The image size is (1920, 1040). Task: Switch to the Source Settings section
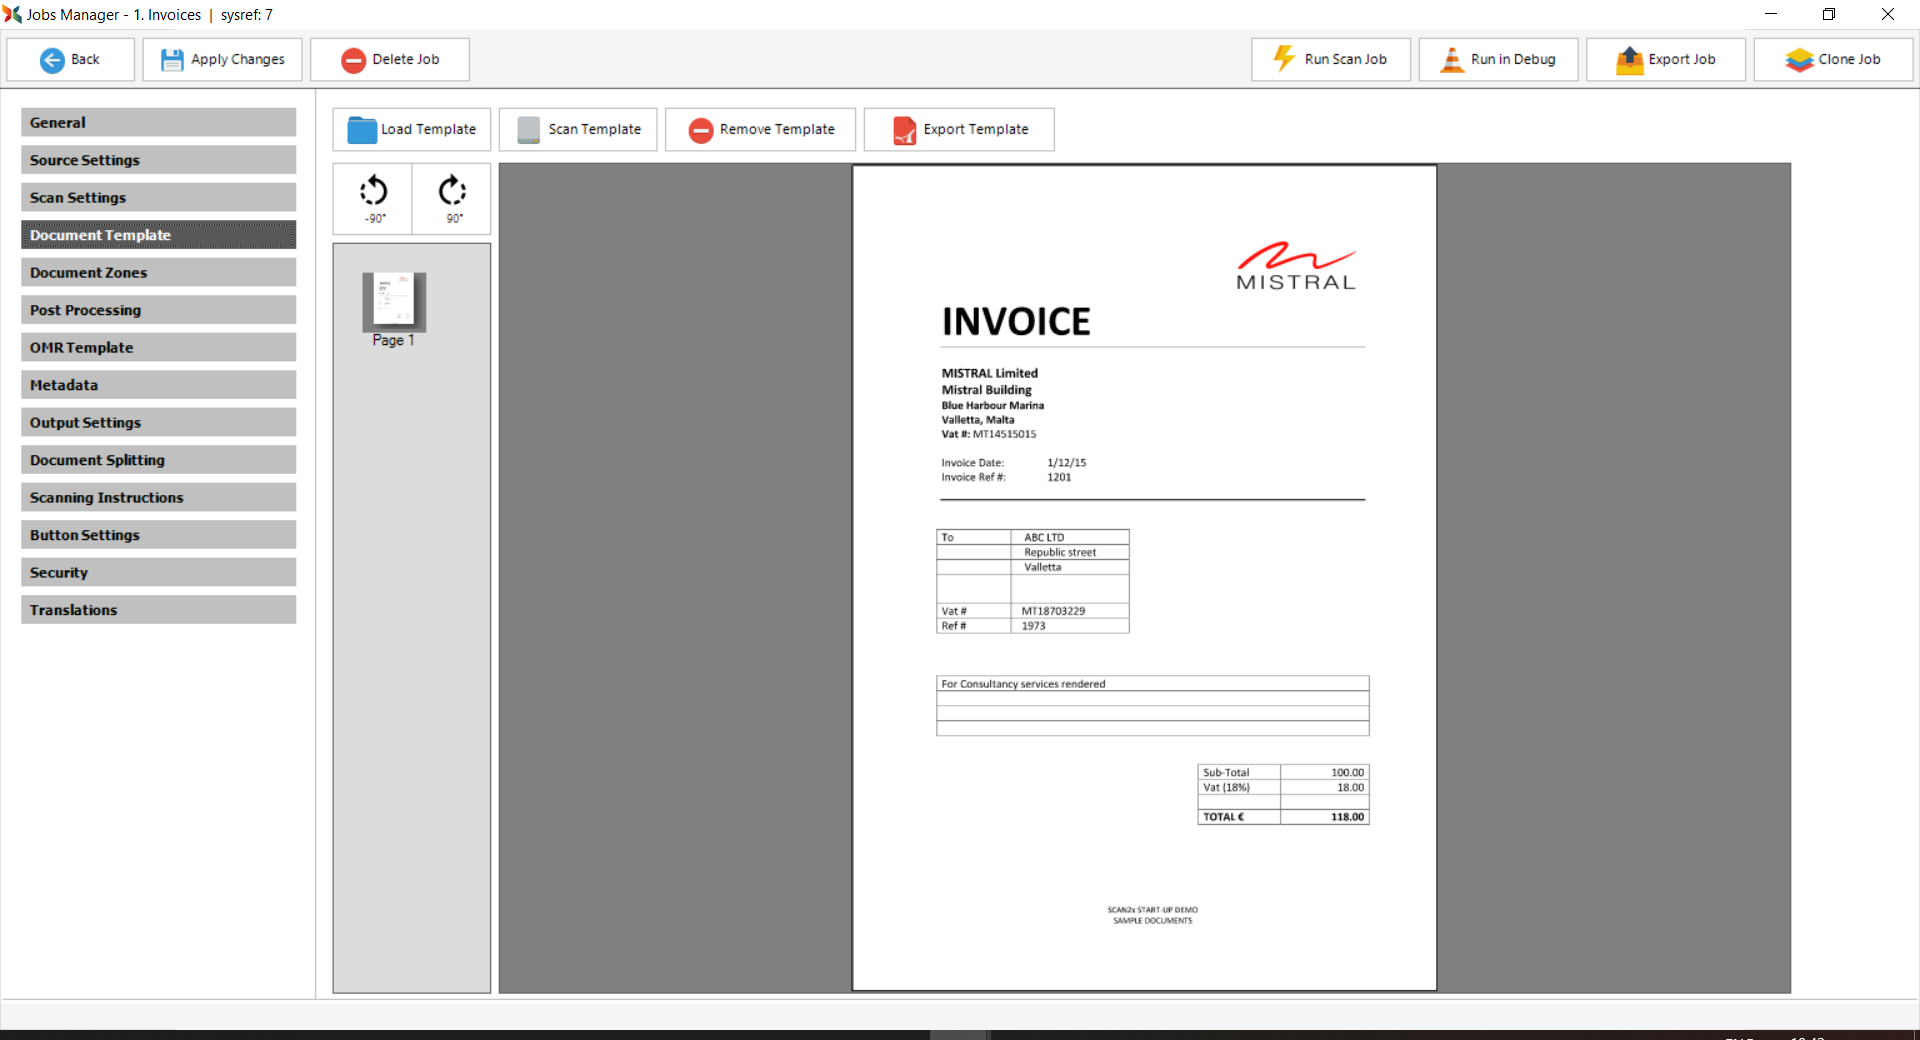click(x=158, y=160)
